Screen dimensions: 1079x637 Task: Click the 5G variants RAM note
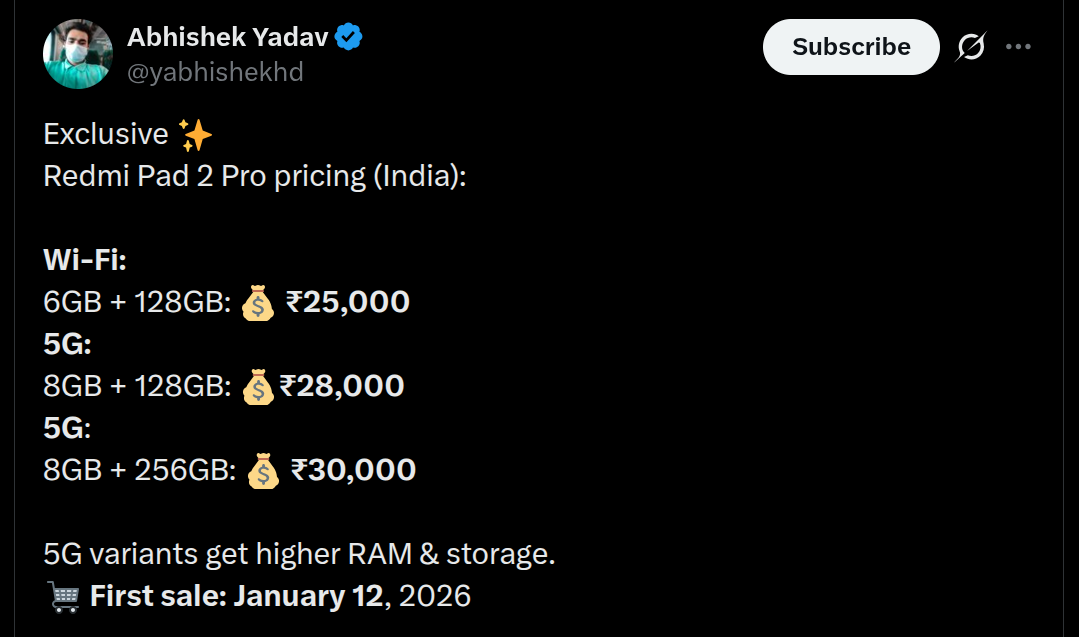point(299,553)
